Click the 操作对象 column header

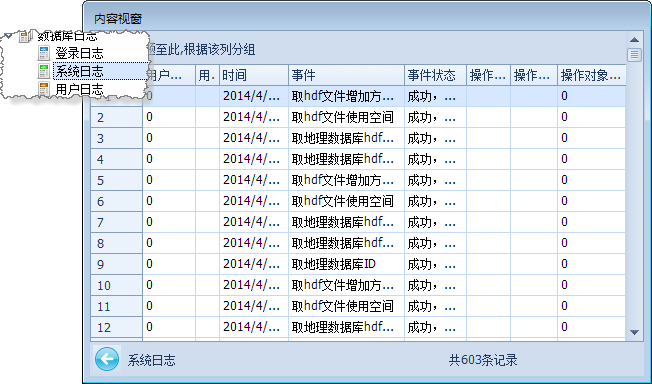pyautogui.click(x=591, y=75)
